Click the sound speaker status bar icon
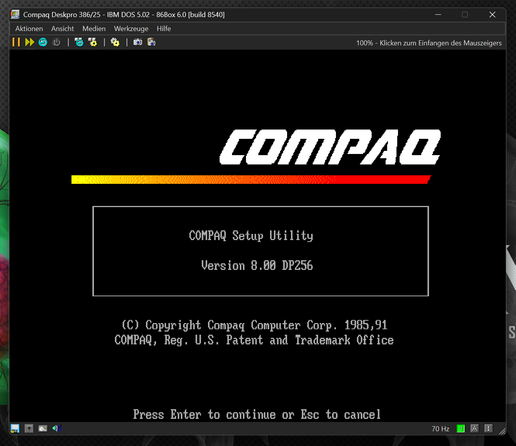The width and height of the screenshot is (516, 446). coord(56,428)
